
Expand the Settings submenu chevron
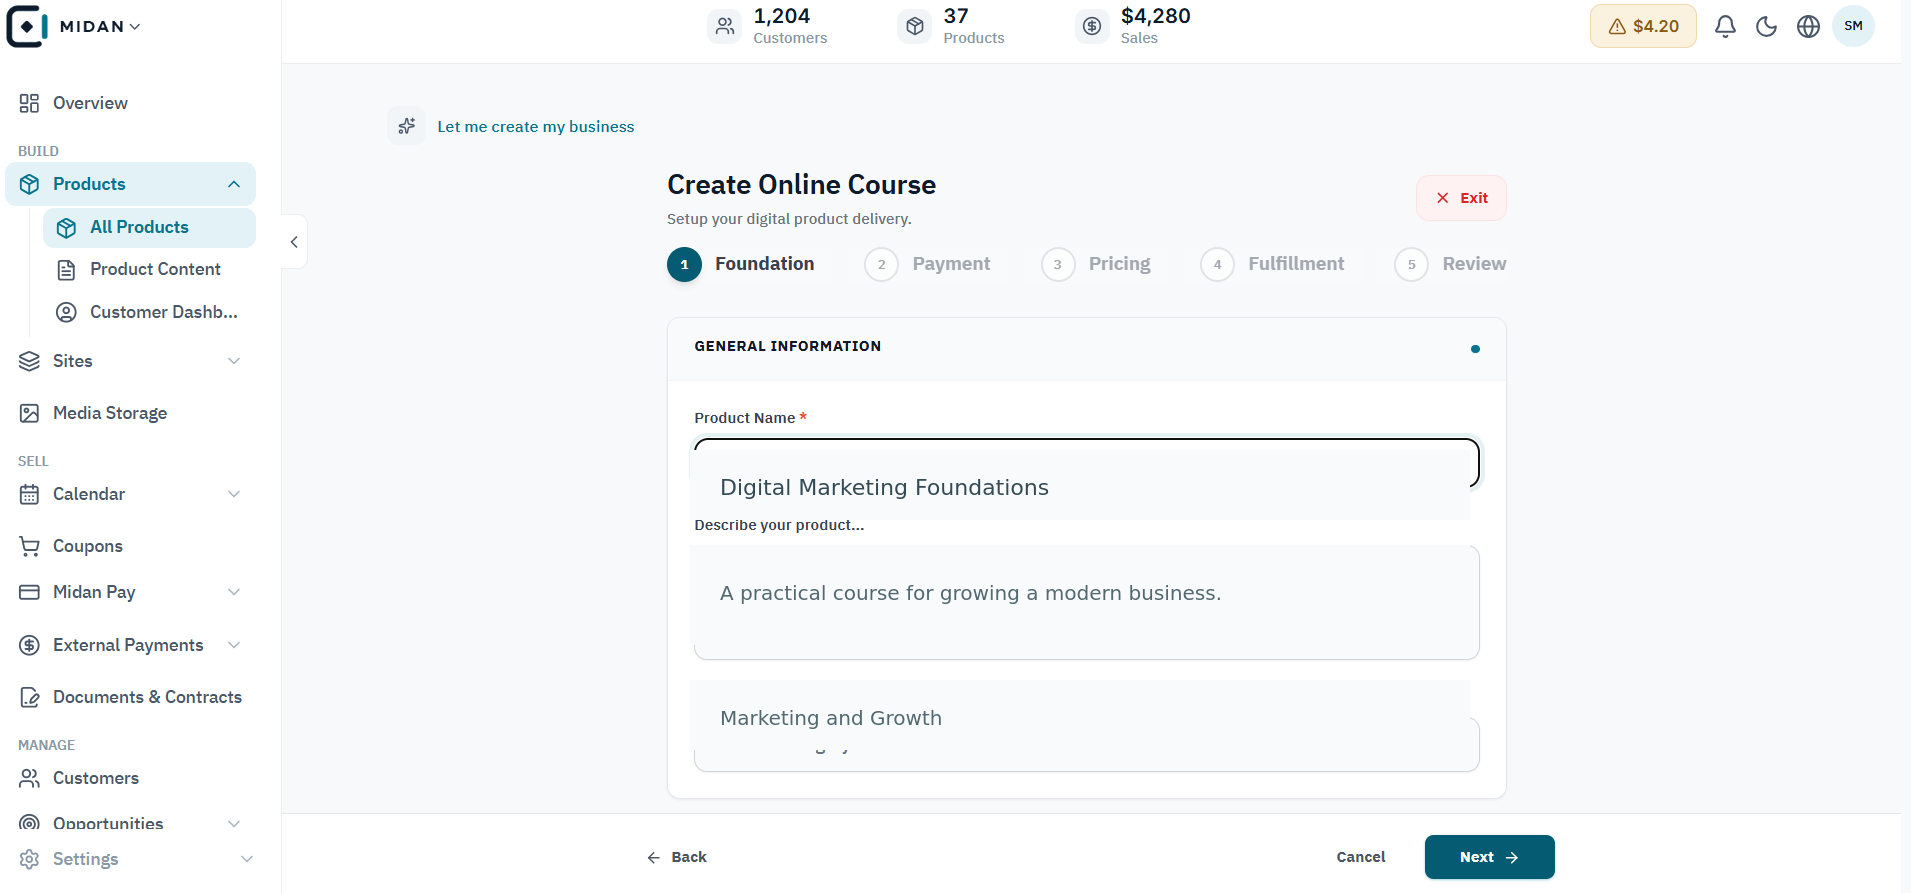point(247,859)
